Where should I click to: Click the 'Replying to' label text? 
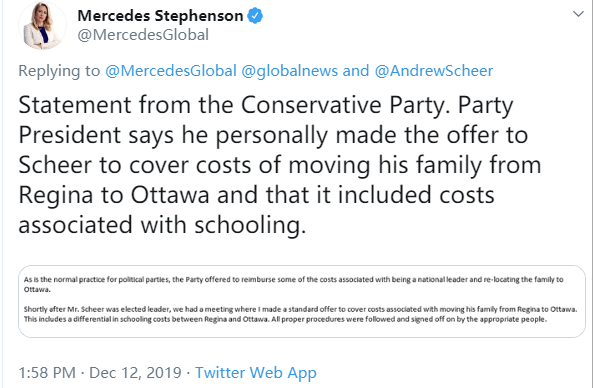tap(59, 71)
